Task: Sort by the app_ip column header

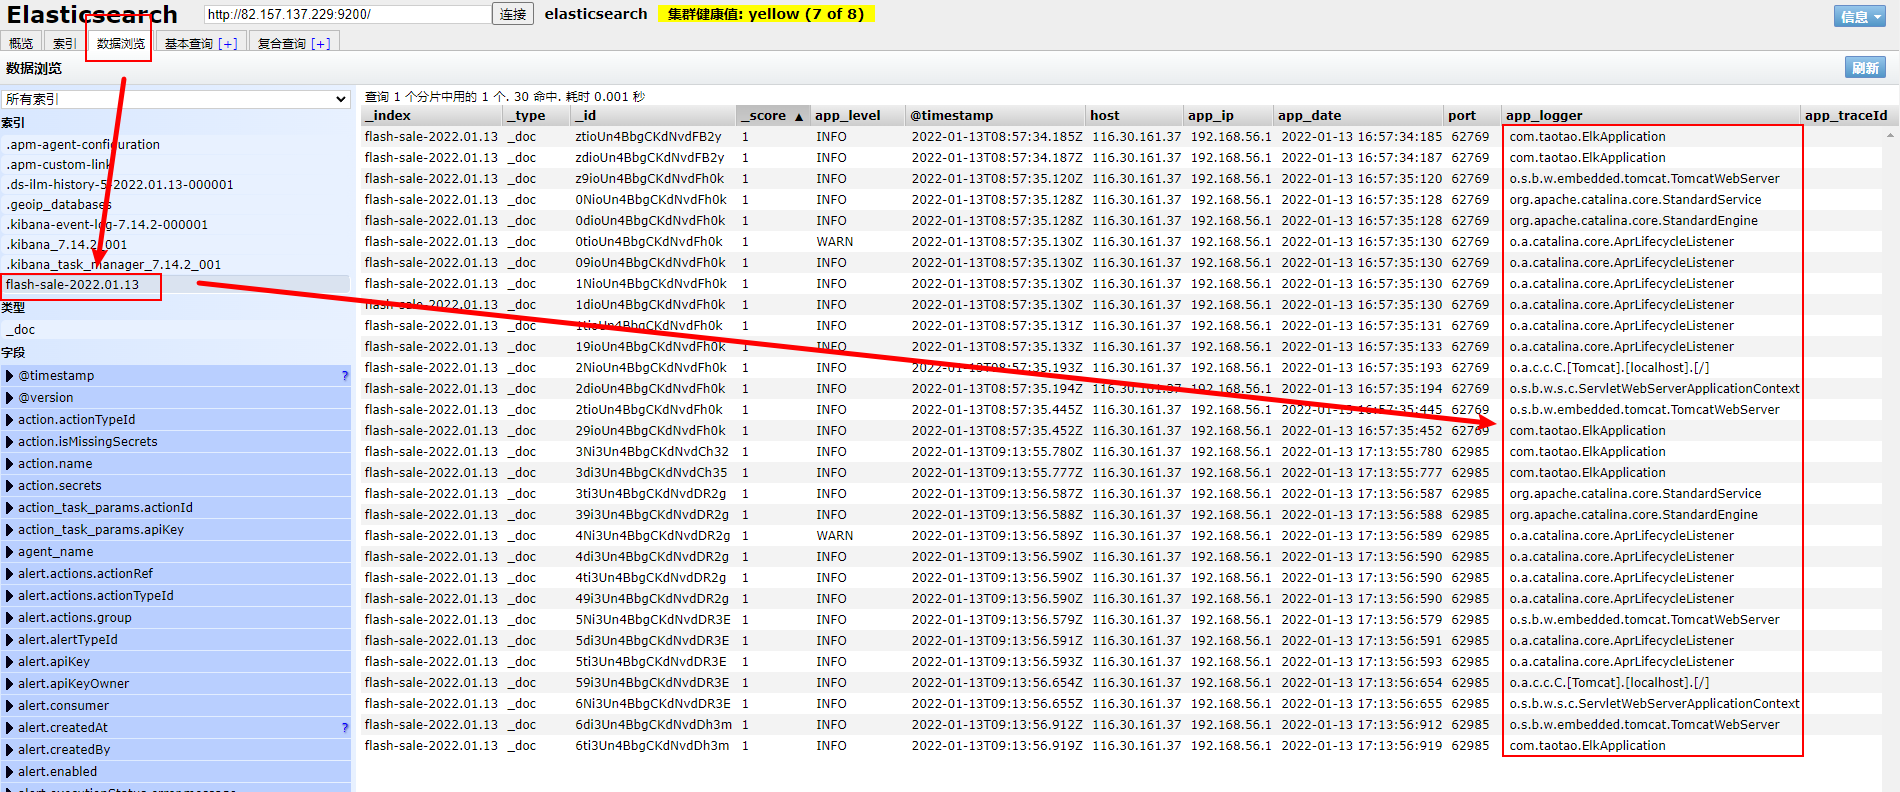Action: pyautogui.click(x=1229, y=116)
